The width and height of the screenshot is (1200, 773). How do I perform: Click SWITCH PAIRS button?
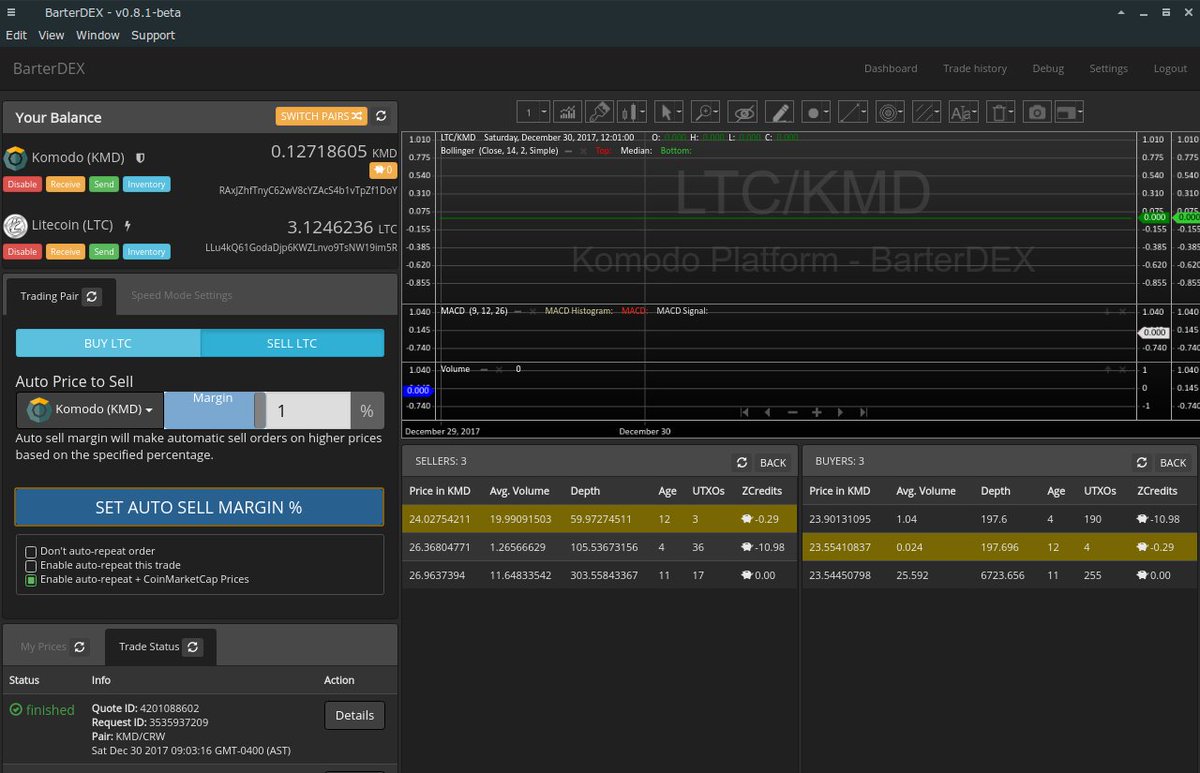[322, 116]
